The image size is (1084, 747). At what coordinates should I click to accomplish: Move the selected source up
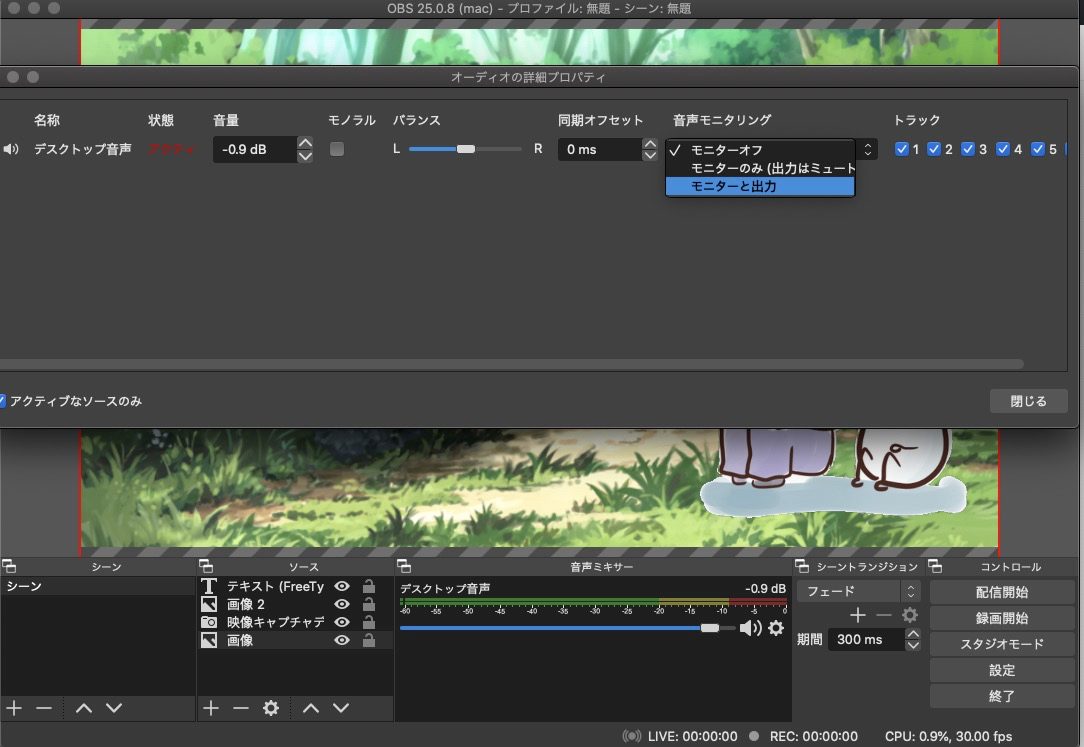pyautogui.click(x=311, y=708)
